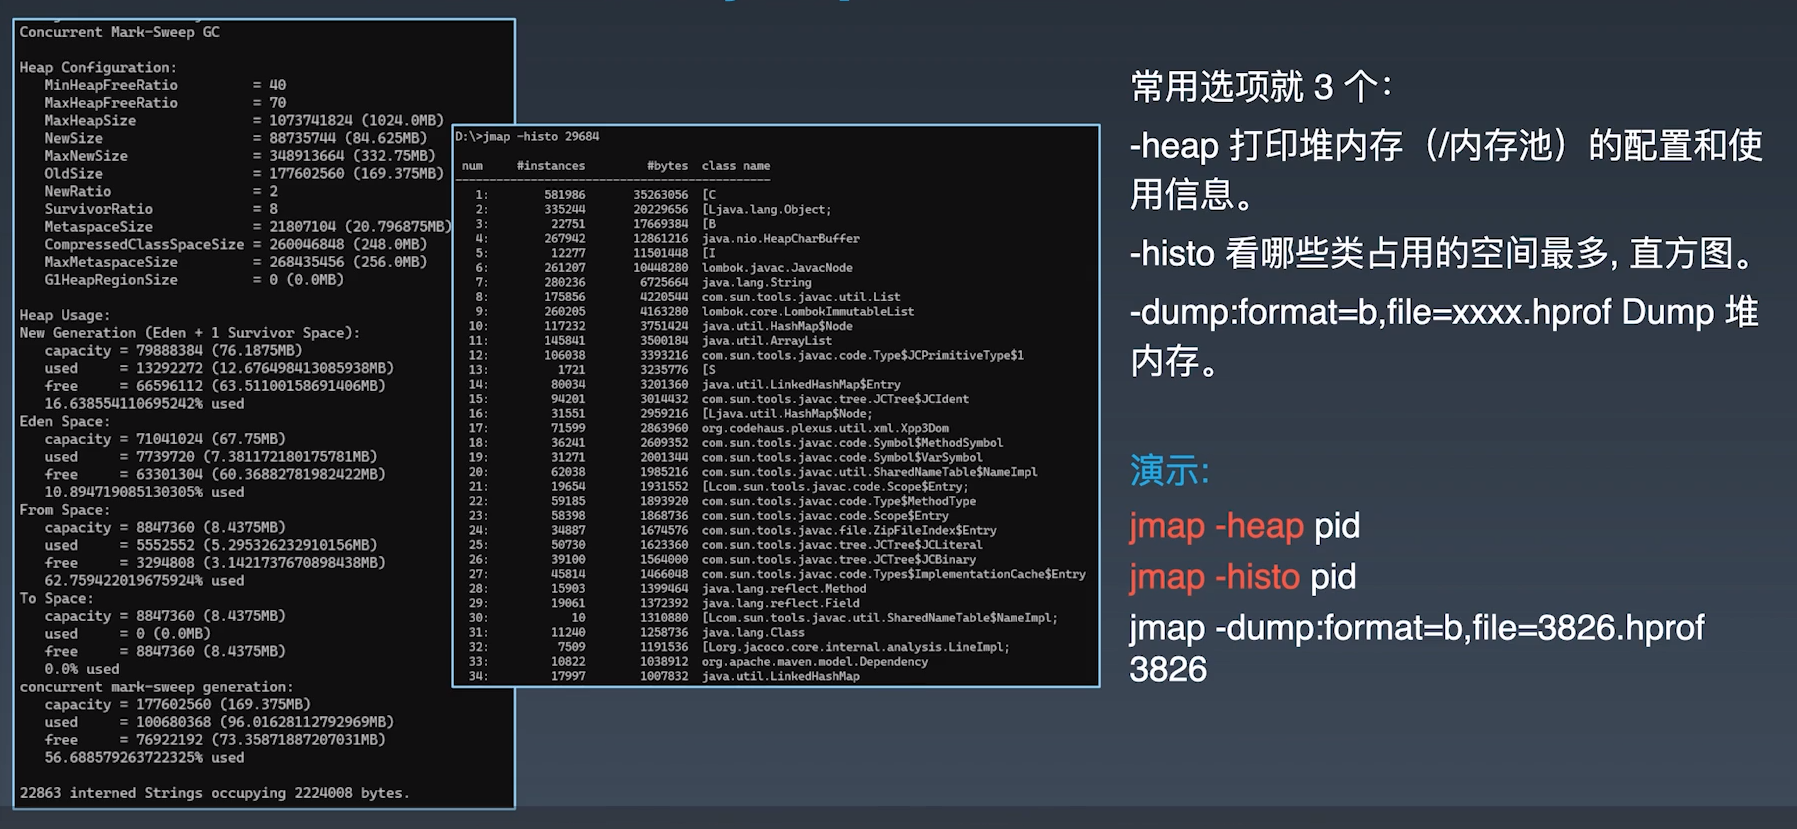The height and width of the screenshot is (829, 1797).
Task: Click the '#instances' column header
Action: click(551, 166)
